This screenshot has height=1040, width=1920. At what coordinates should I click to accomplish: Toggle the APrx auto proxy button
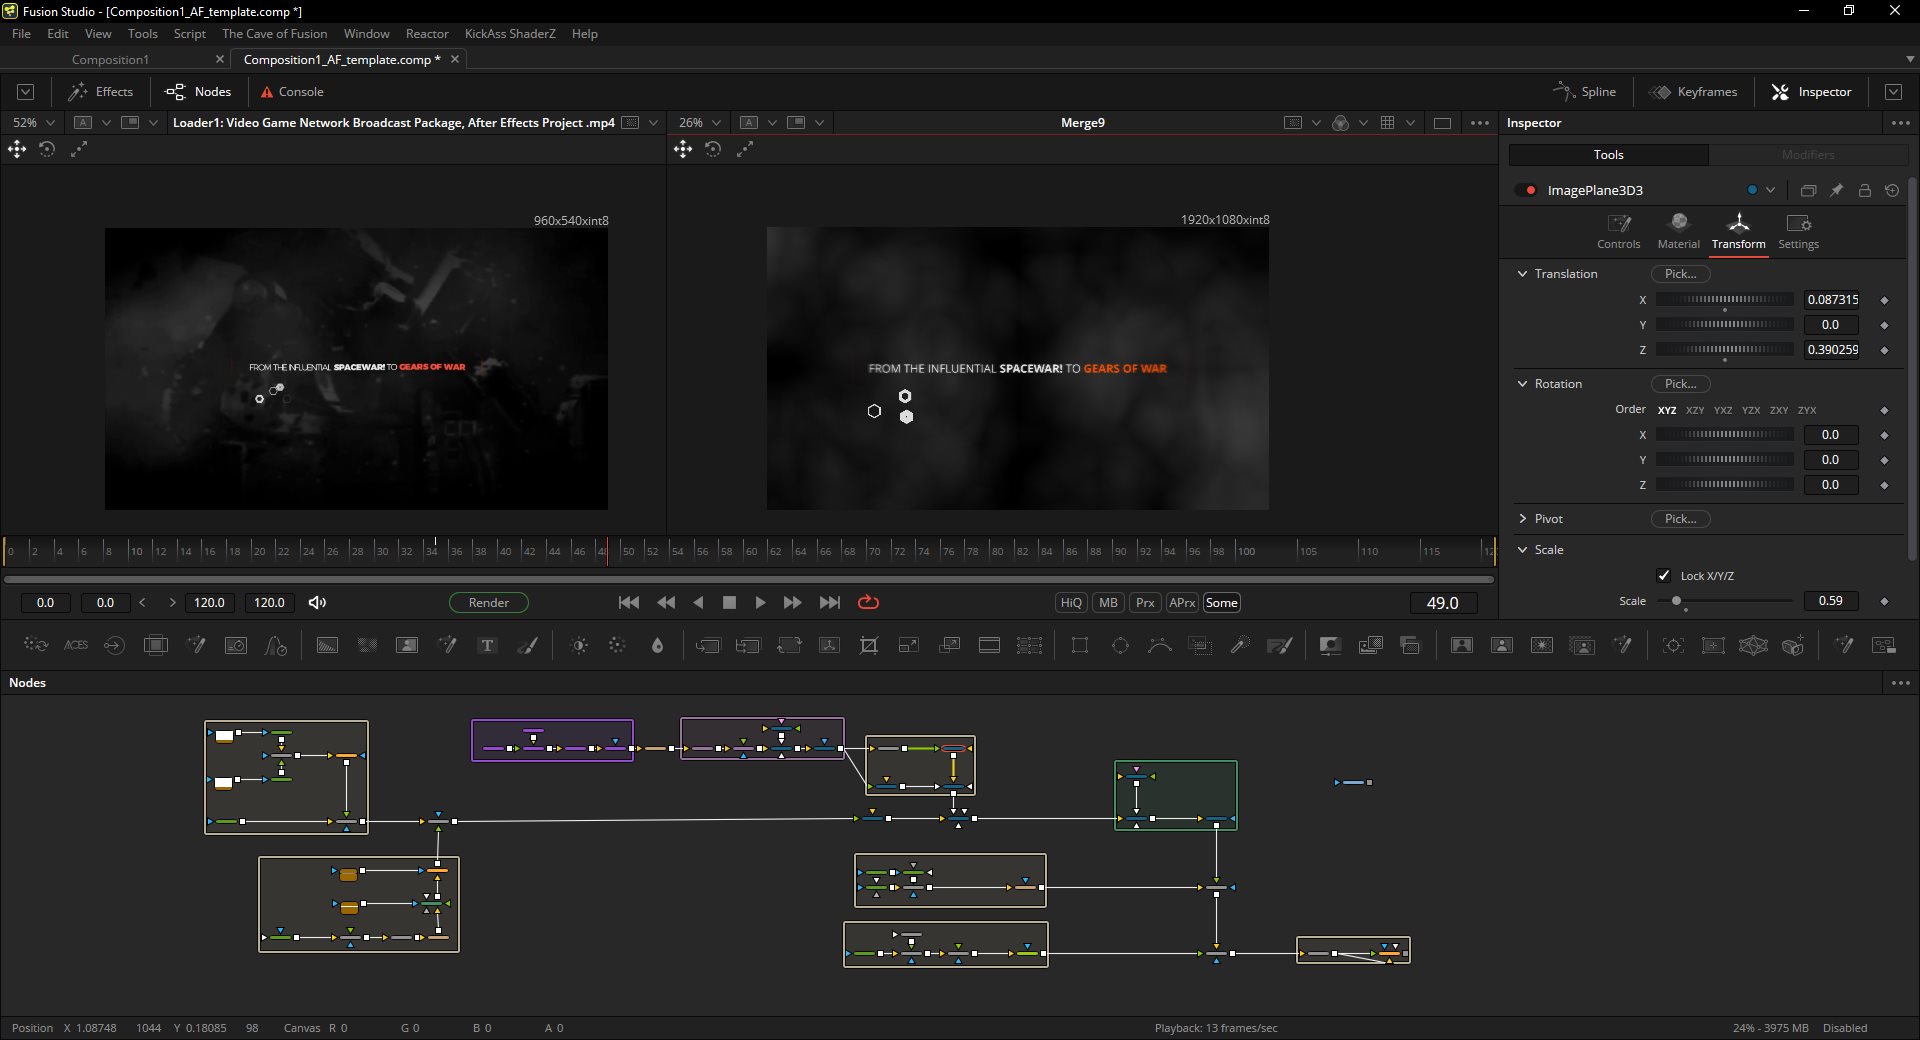(1182, 602)
